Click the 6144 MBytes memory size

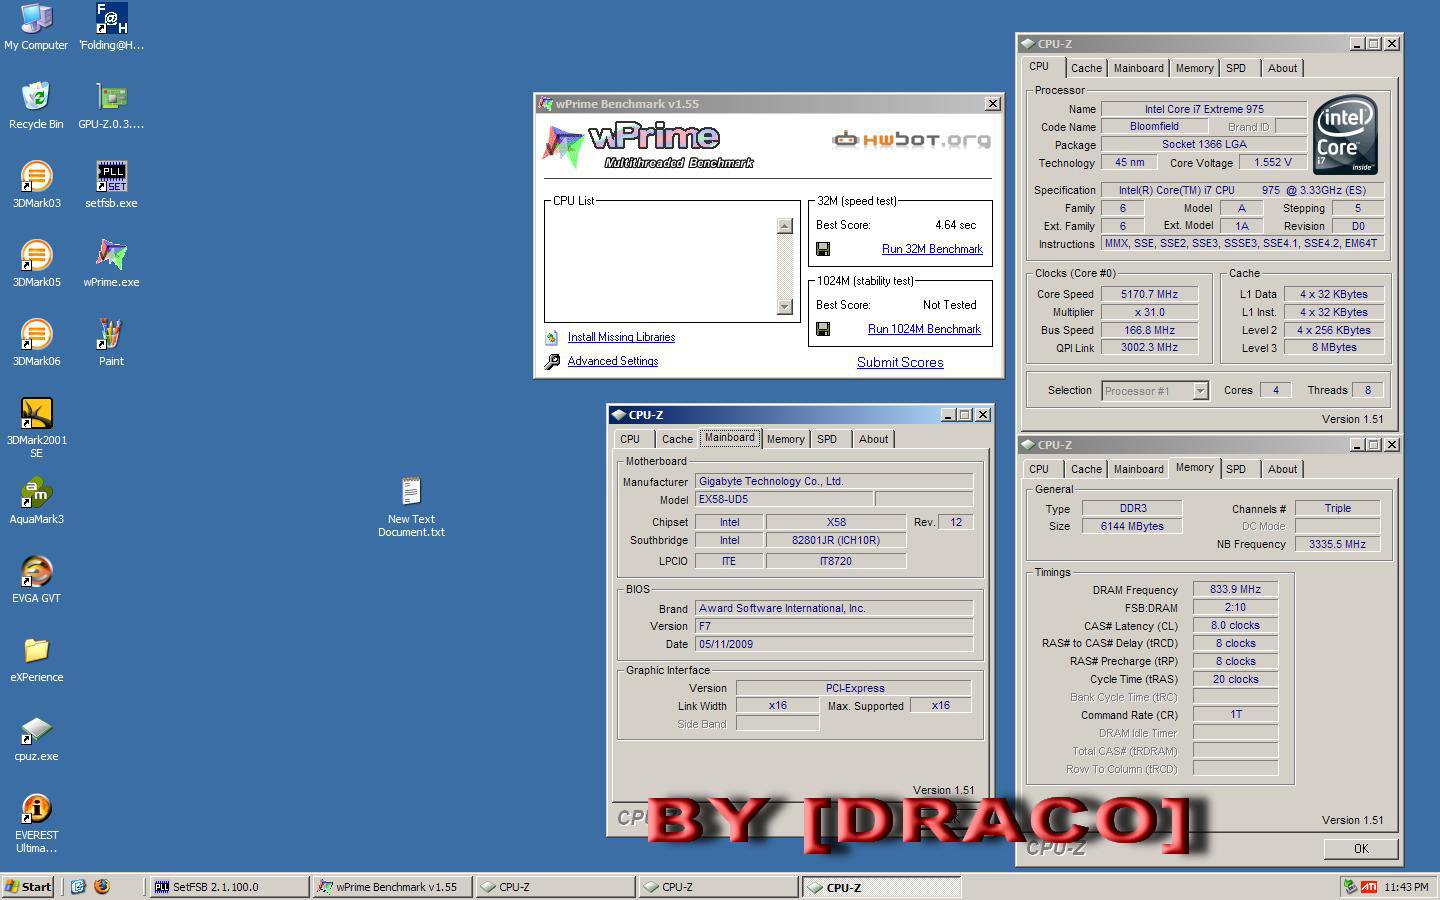[x=1132, y=526]
